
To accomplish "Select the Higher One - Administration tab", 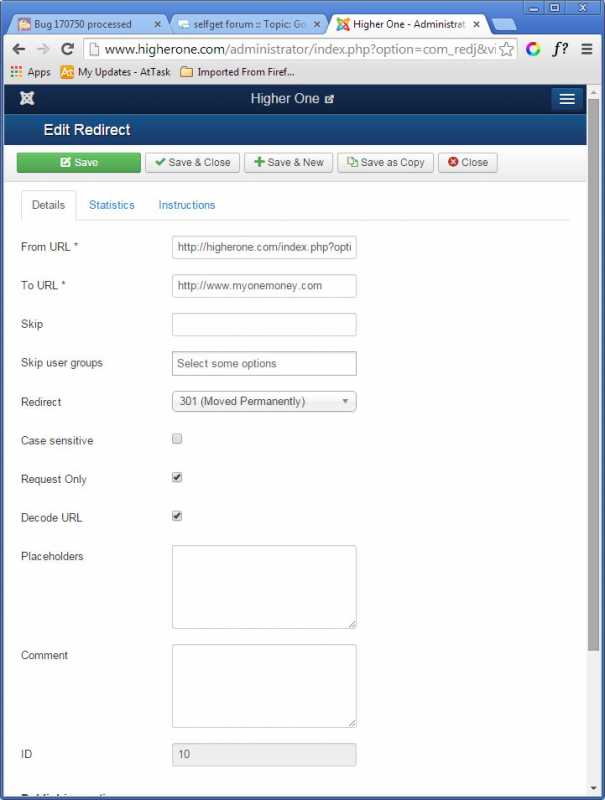I will (x=408, y=24).
